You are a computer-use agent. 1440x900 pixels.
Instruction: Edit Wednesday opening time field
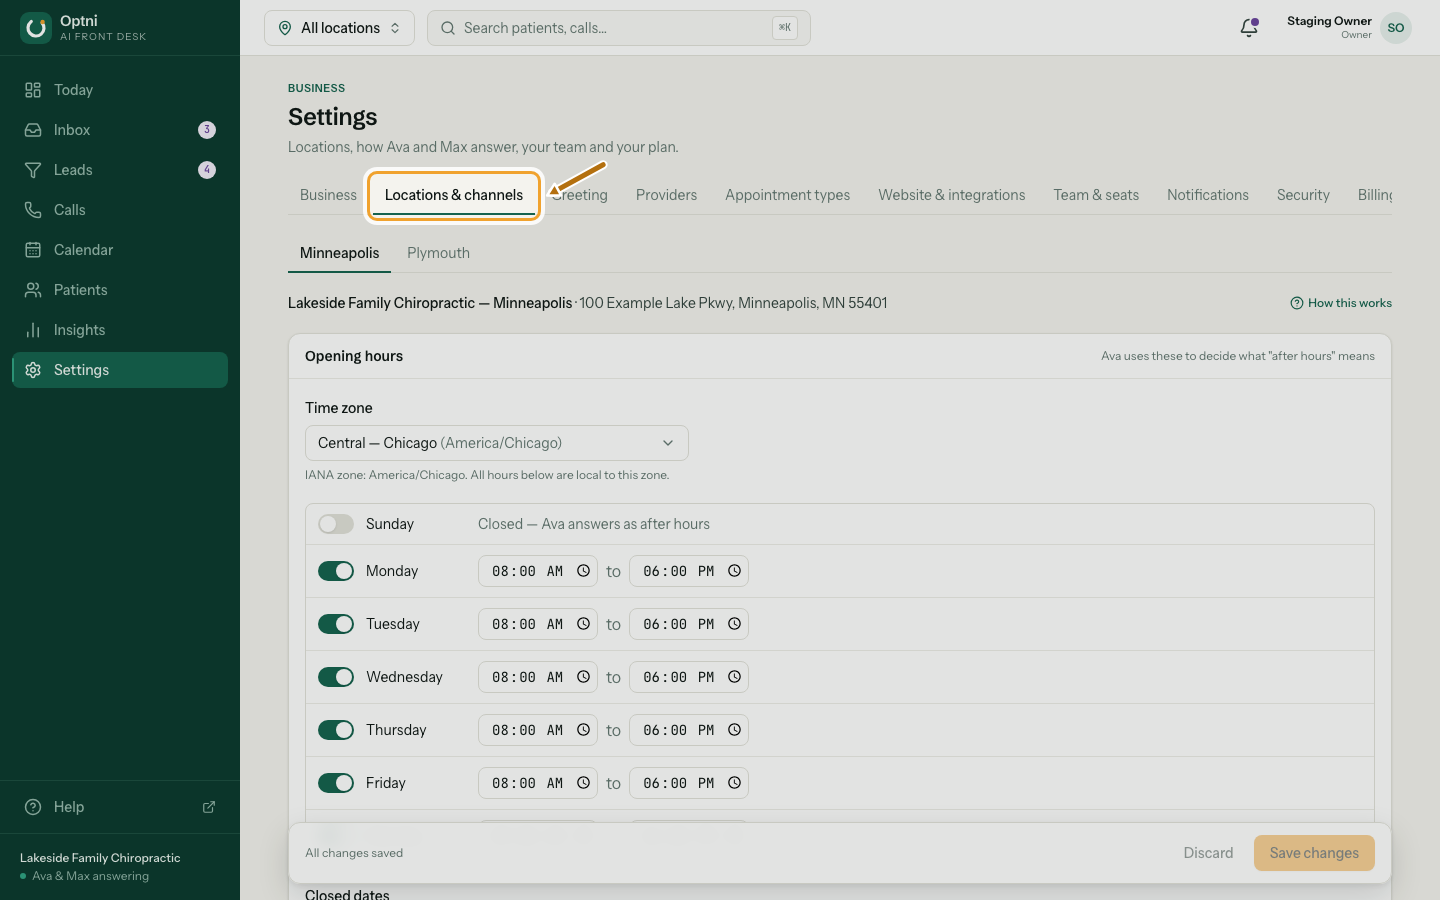(x=538, y=677)
